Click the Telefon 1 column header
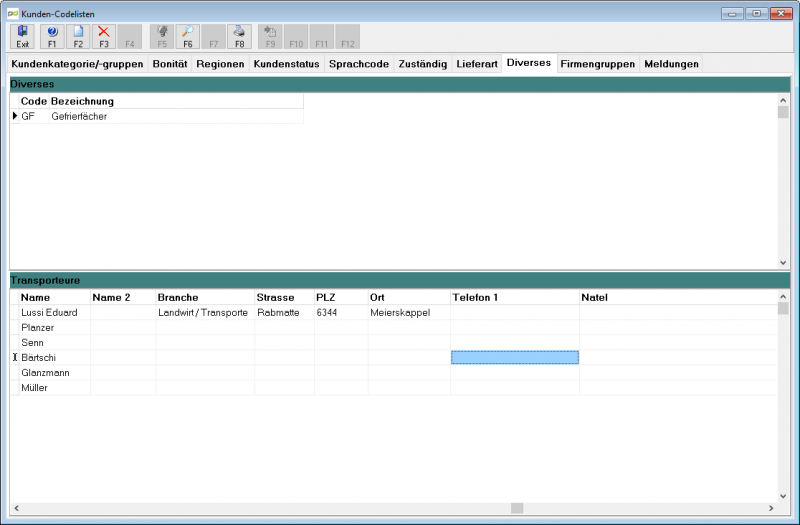 tap(515, 297)
